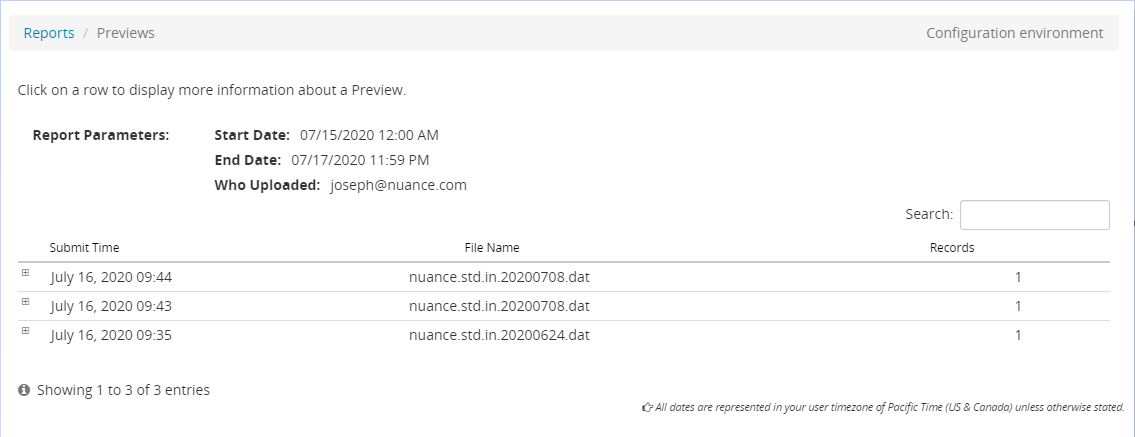
Task: Expand the July 16, 2020 09:44 row
Action: (x=25, y=273)
